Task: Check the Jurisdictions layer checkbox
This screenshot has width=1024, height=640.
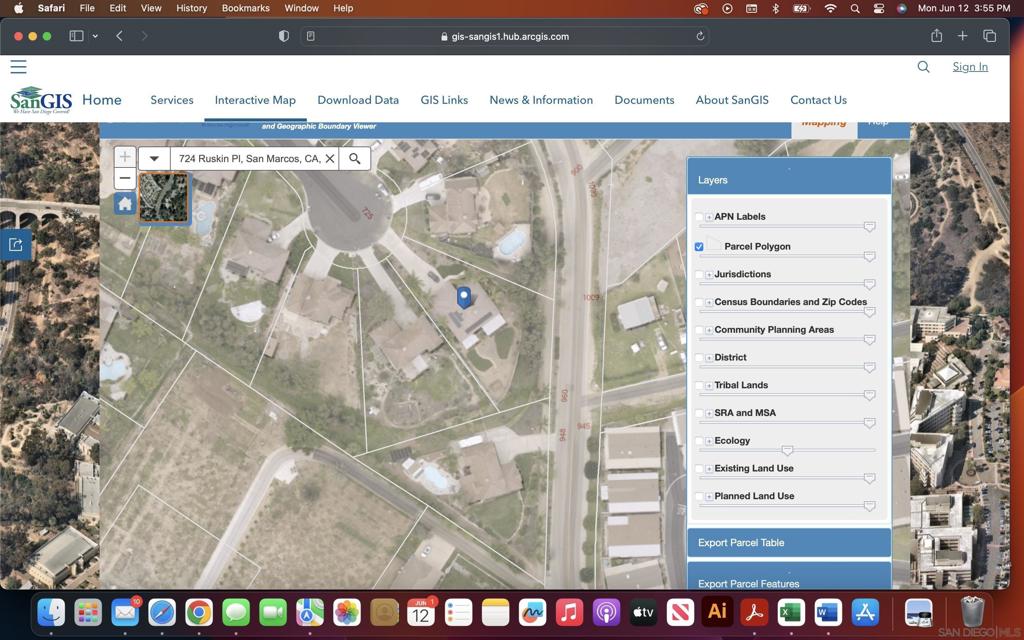Action: click(699, 274)
